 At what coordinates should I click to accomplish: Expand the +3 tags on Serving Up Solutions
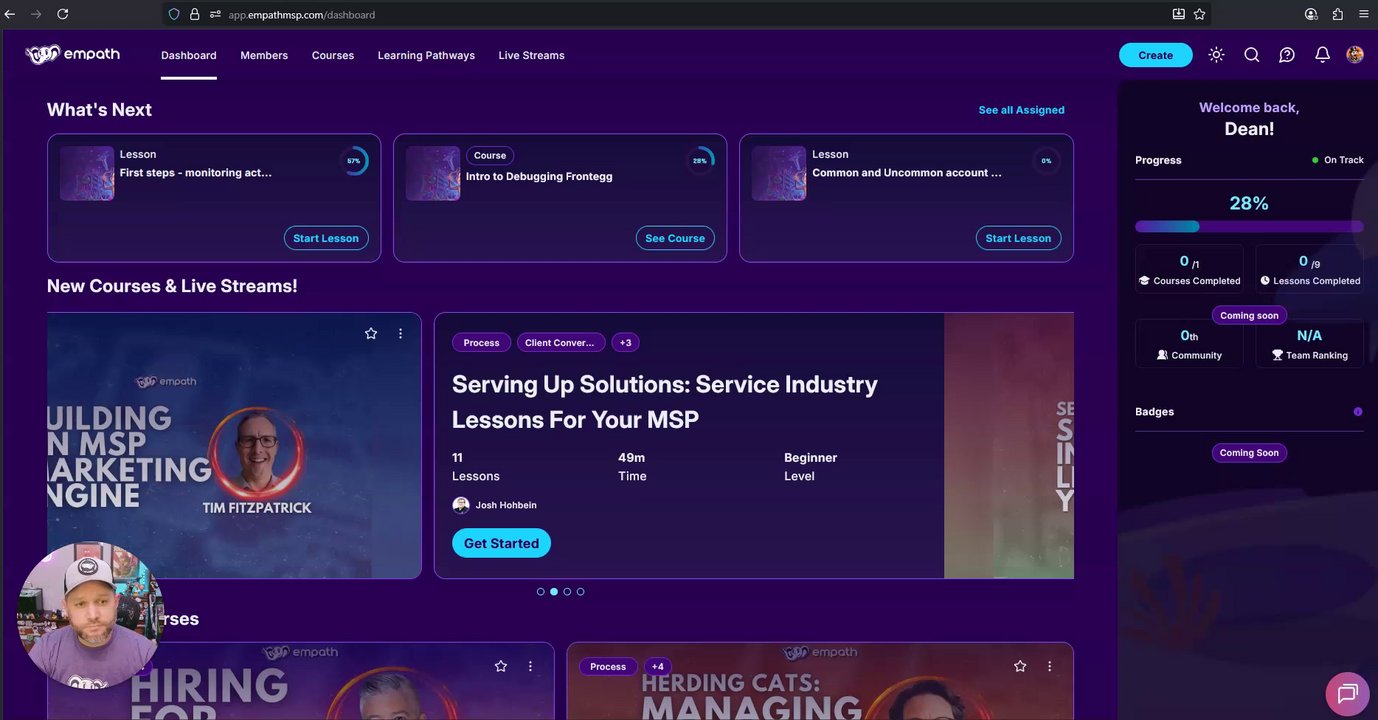[x=625, y=342]
